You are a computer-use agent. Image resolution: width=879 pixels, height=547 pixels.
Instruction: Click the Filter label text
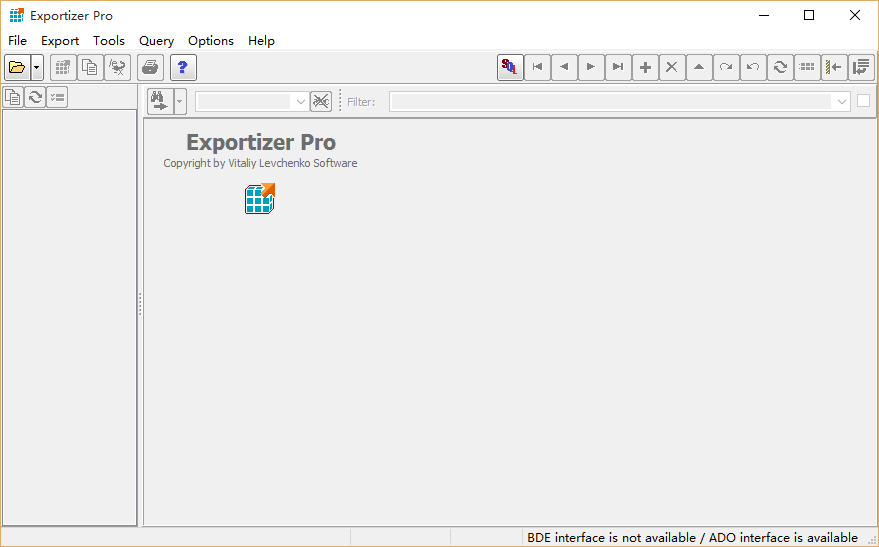pyautogui.click(x=361, y=102)
